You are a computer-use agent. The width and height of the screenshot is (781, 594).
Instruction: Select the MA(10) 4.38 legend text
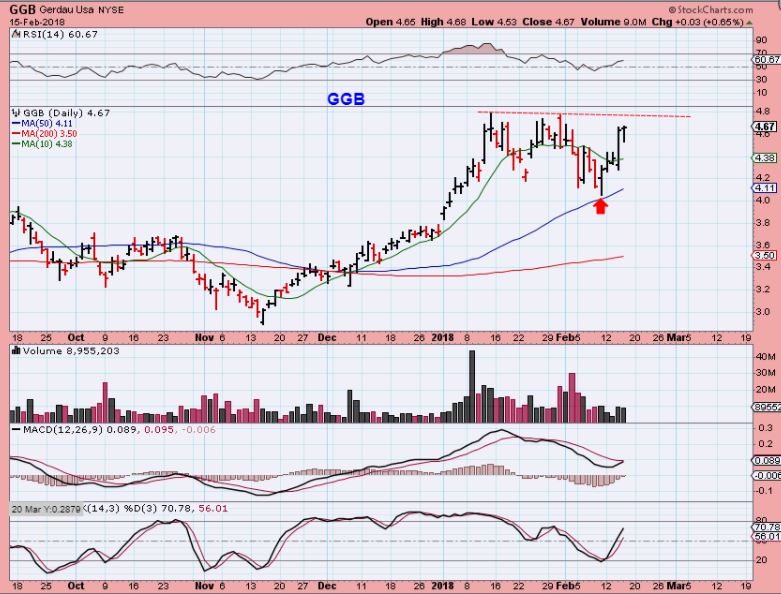tap(47, 144)
